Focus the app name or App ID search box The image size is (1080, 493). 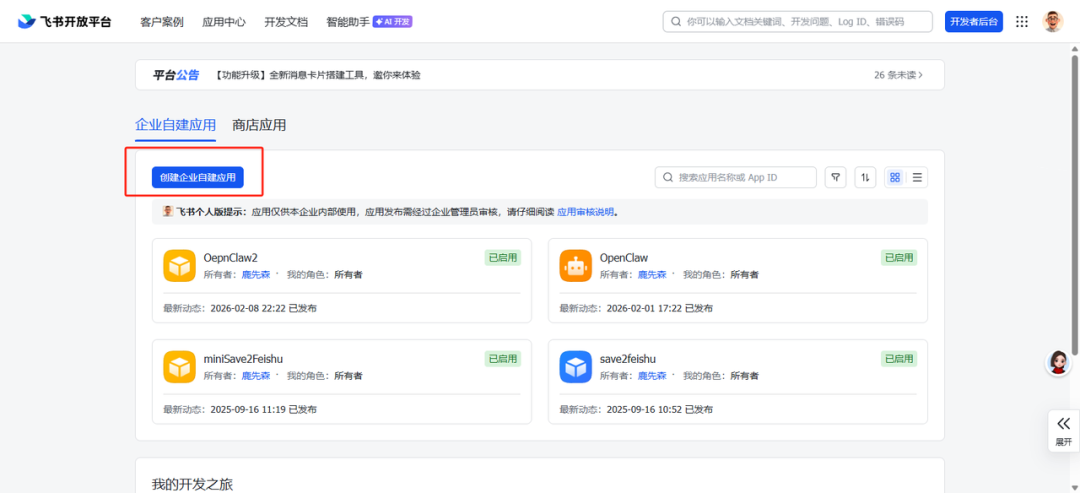tap(736, 178)
